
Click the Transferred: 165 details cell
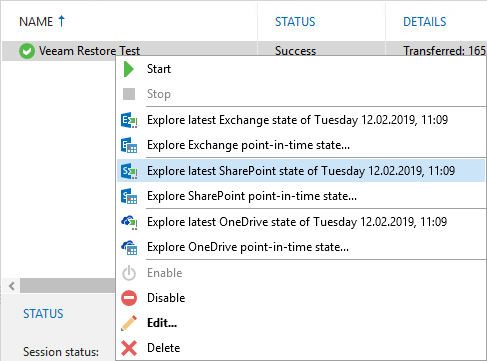tap(444, 50)
